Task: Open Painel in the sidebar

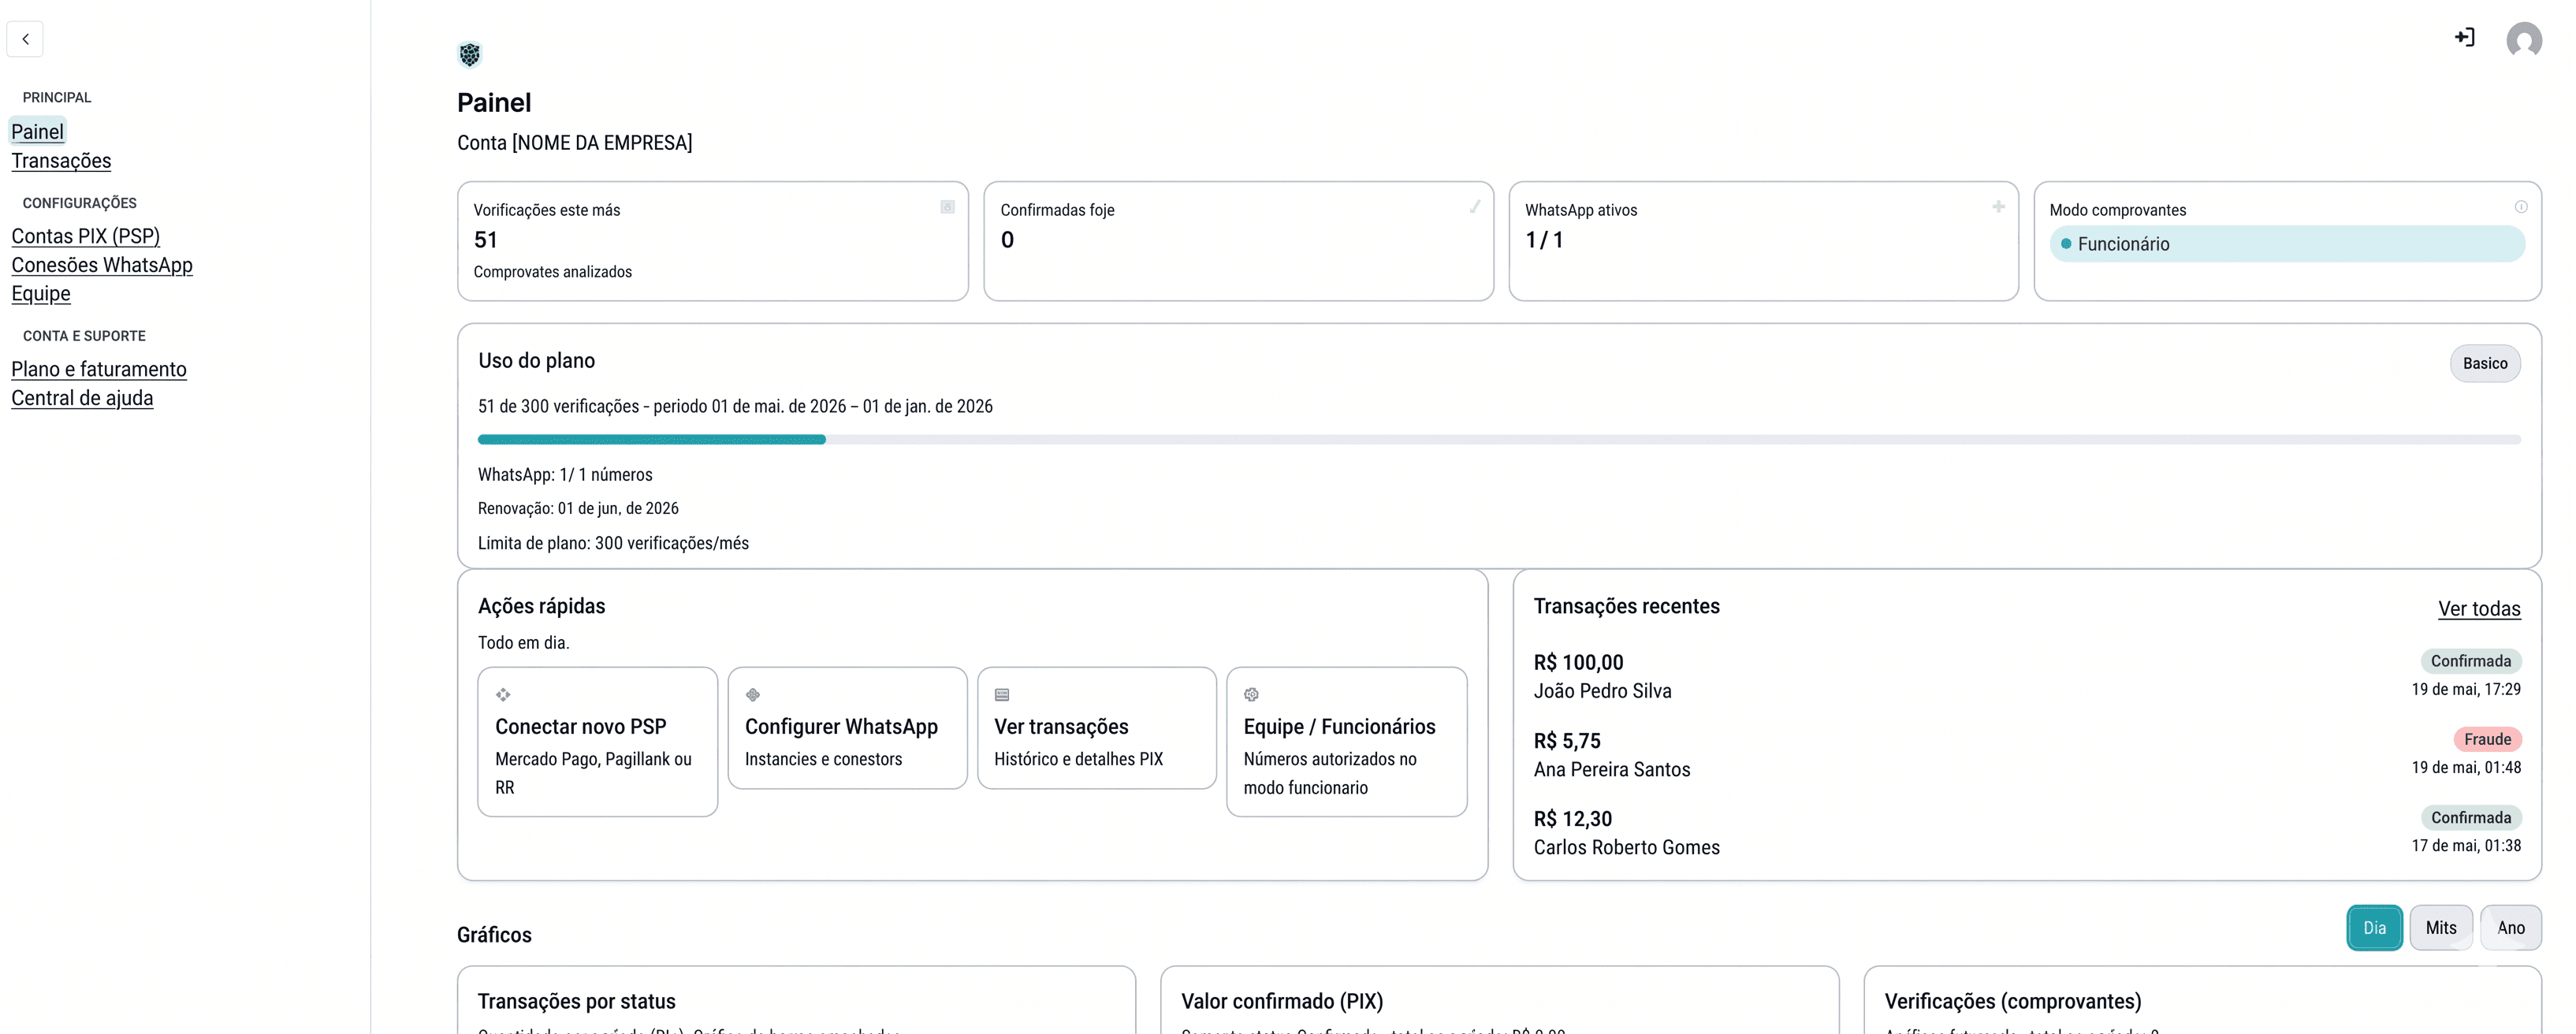Action: tap(37, 131)
